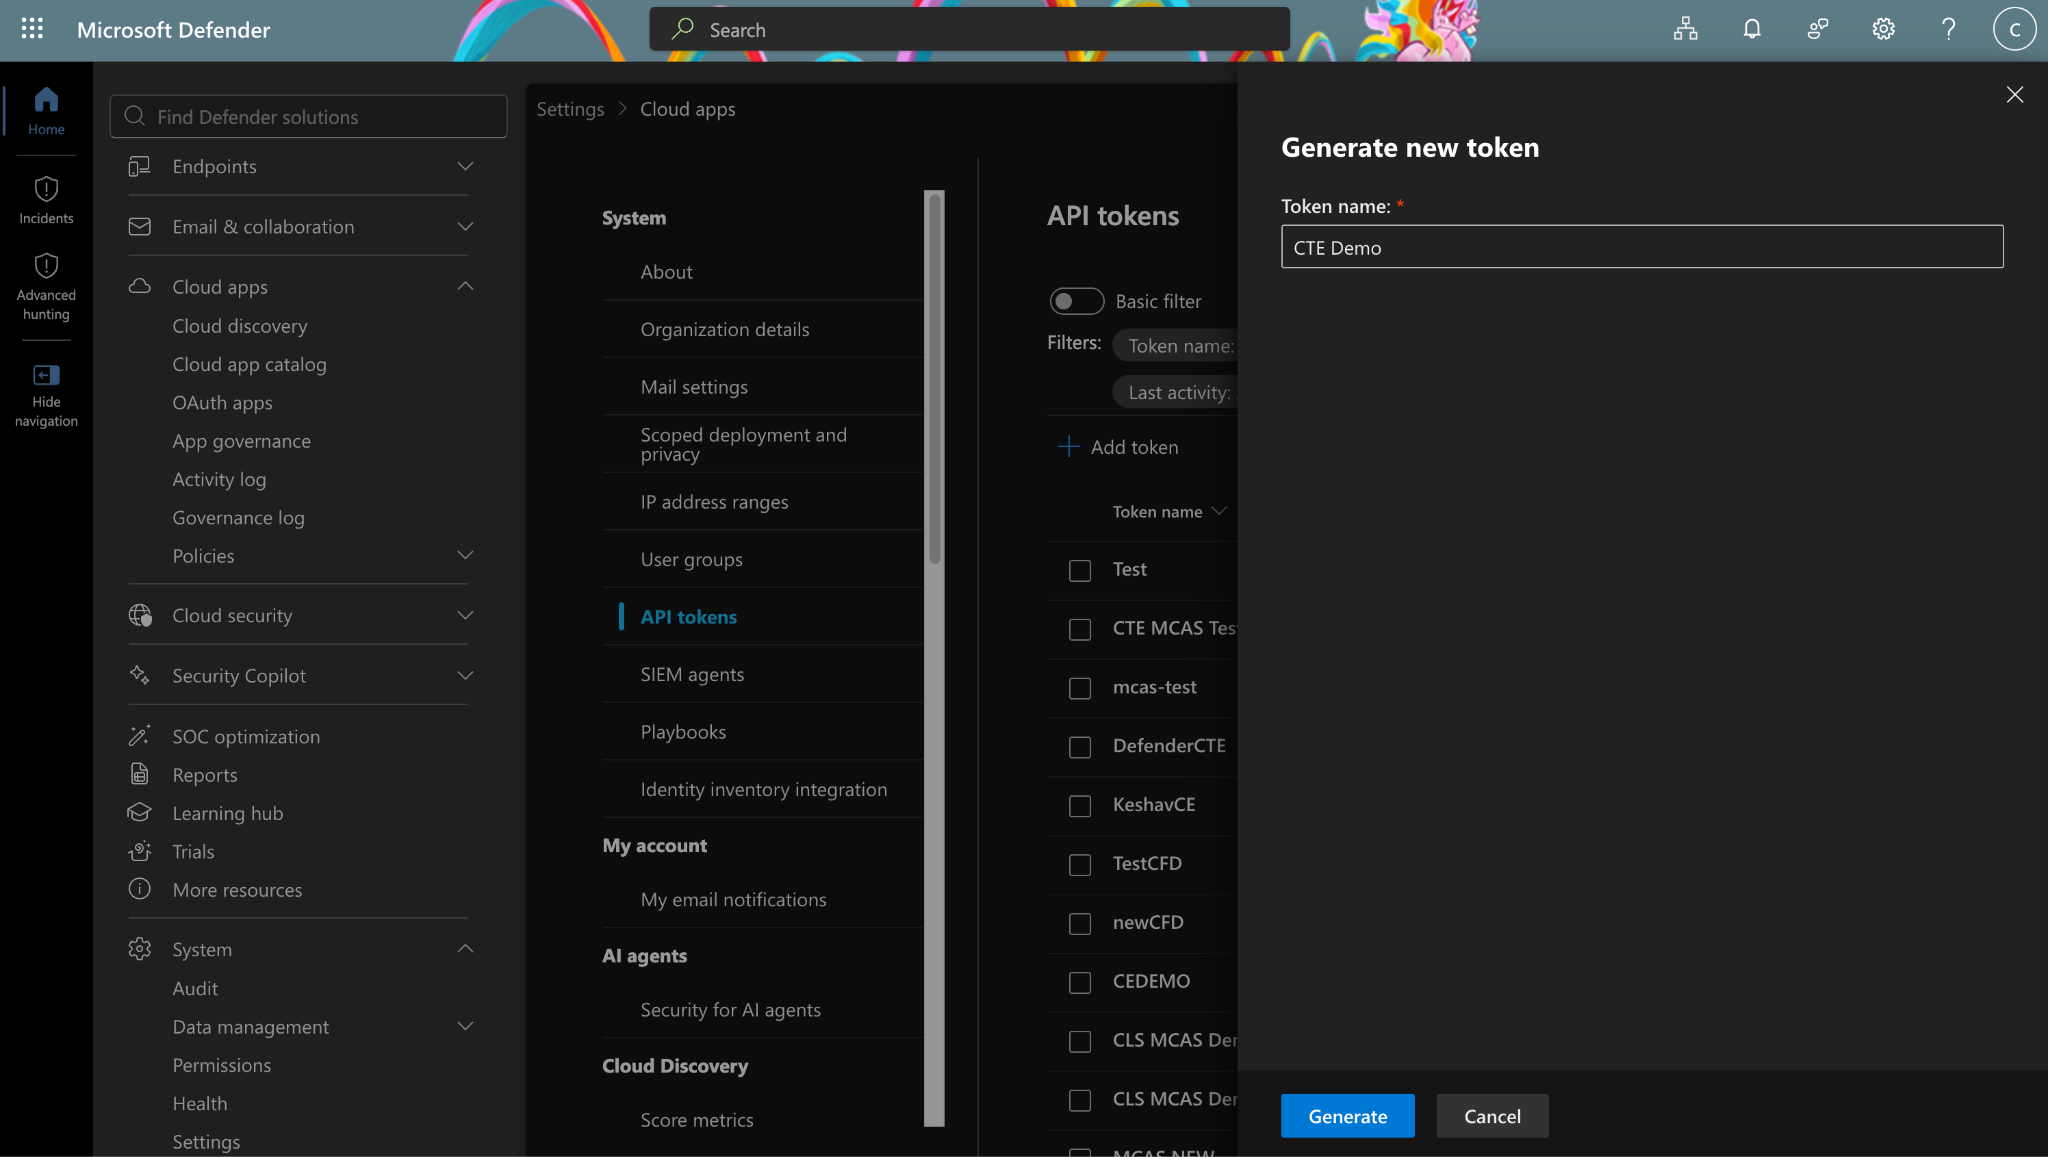Open the network topology icon in header
2048x1157 pixels.
coord(1686,29)
